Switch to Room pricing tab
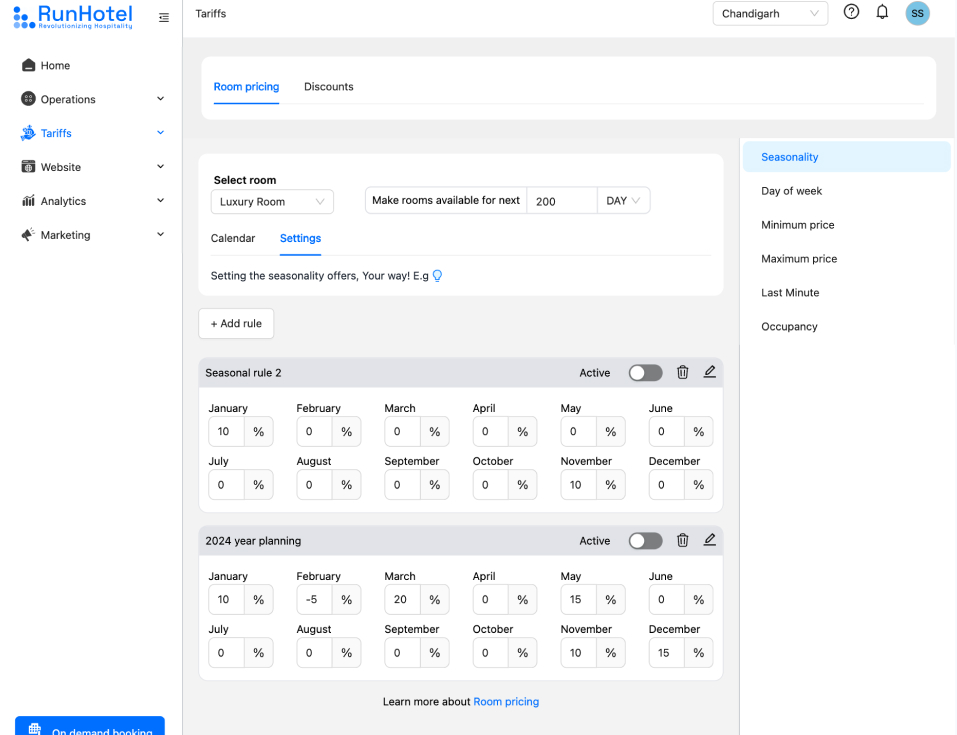This screenshot has width=957, height=735. click(x=246, y=87)
